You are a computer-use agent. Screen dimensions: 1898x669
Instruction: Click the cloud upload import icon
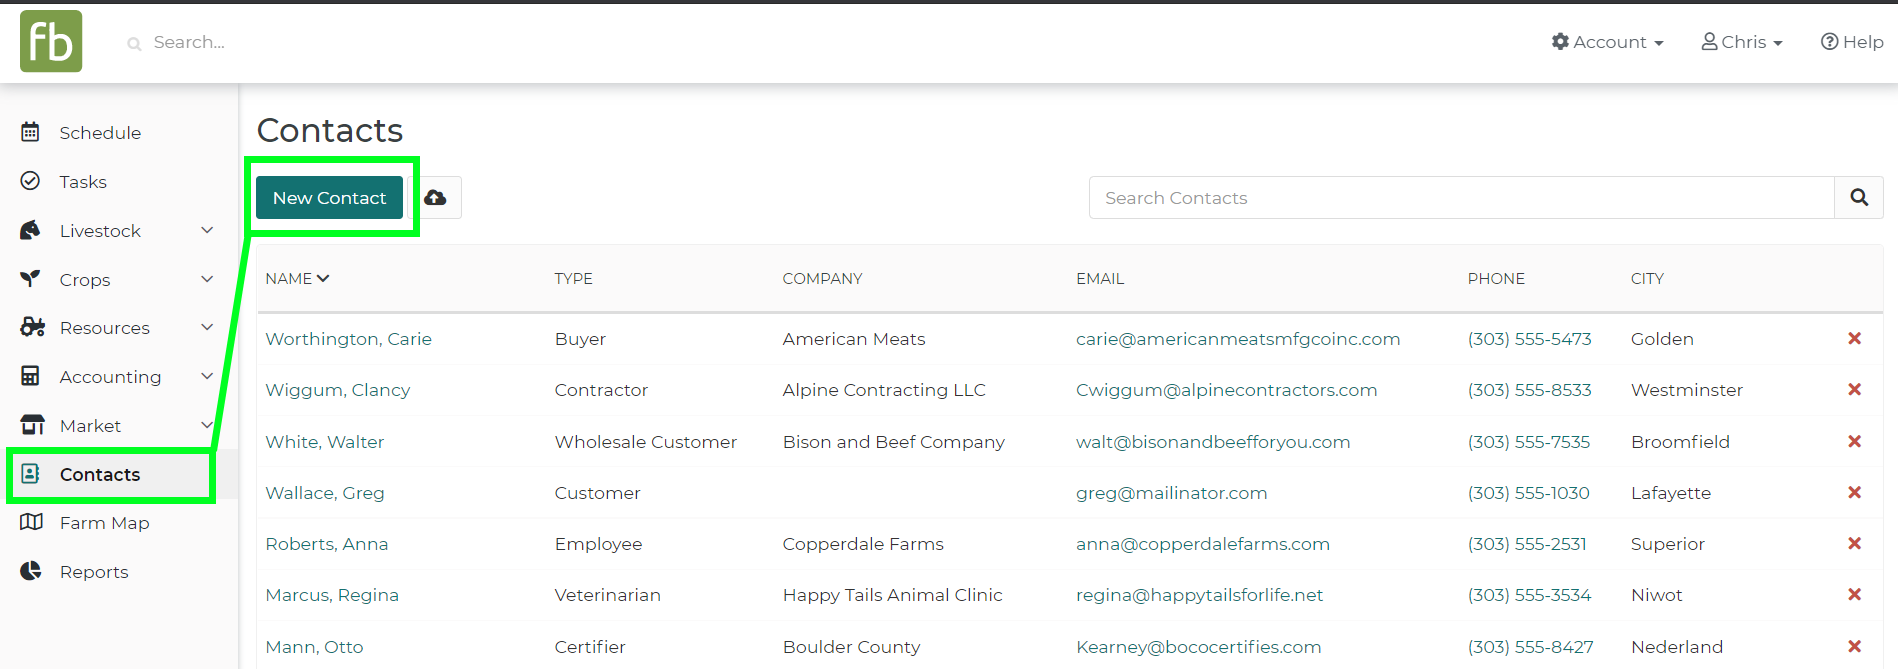[x=435, y=198]
